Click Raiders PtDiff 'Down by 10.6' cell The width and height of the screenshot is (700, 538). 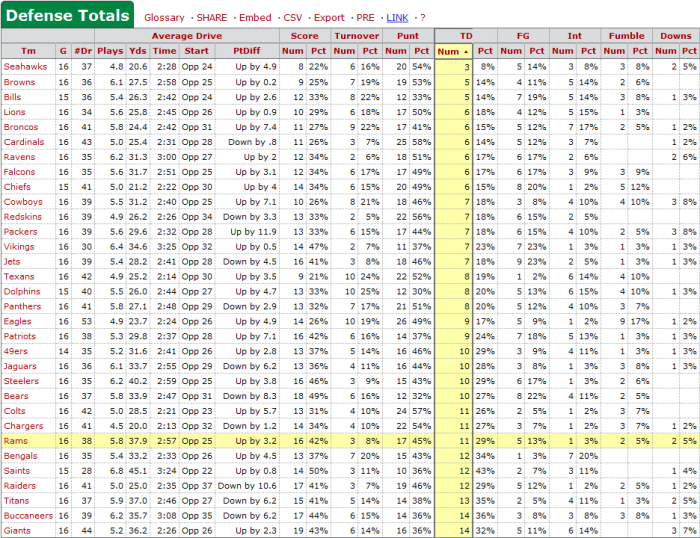(x=247, y=486)
